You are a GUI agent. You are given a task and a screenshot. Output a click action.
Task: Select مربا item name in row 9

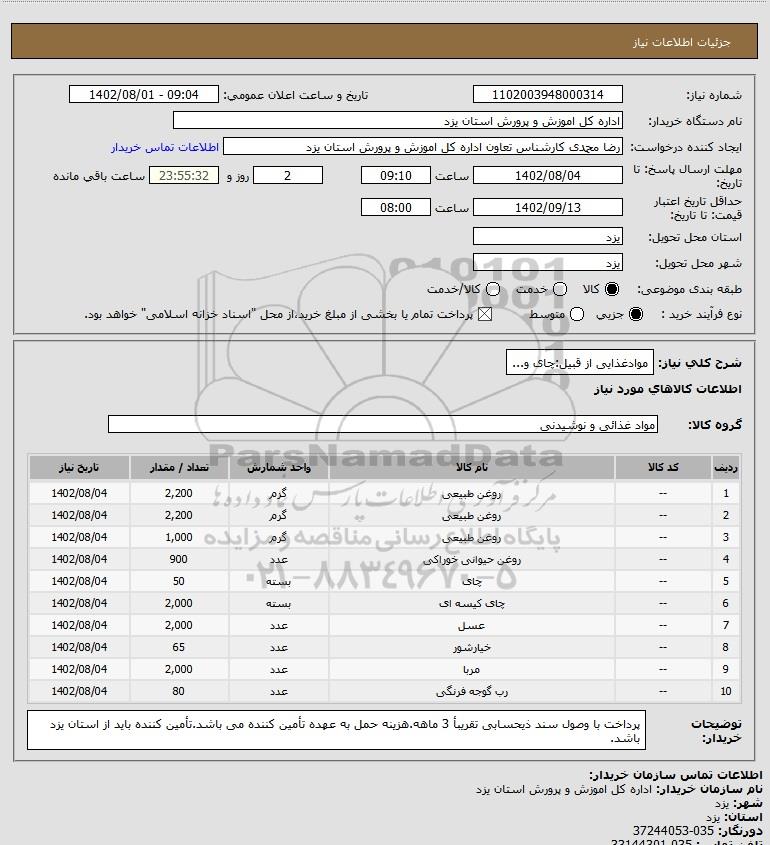coord(472,669)
